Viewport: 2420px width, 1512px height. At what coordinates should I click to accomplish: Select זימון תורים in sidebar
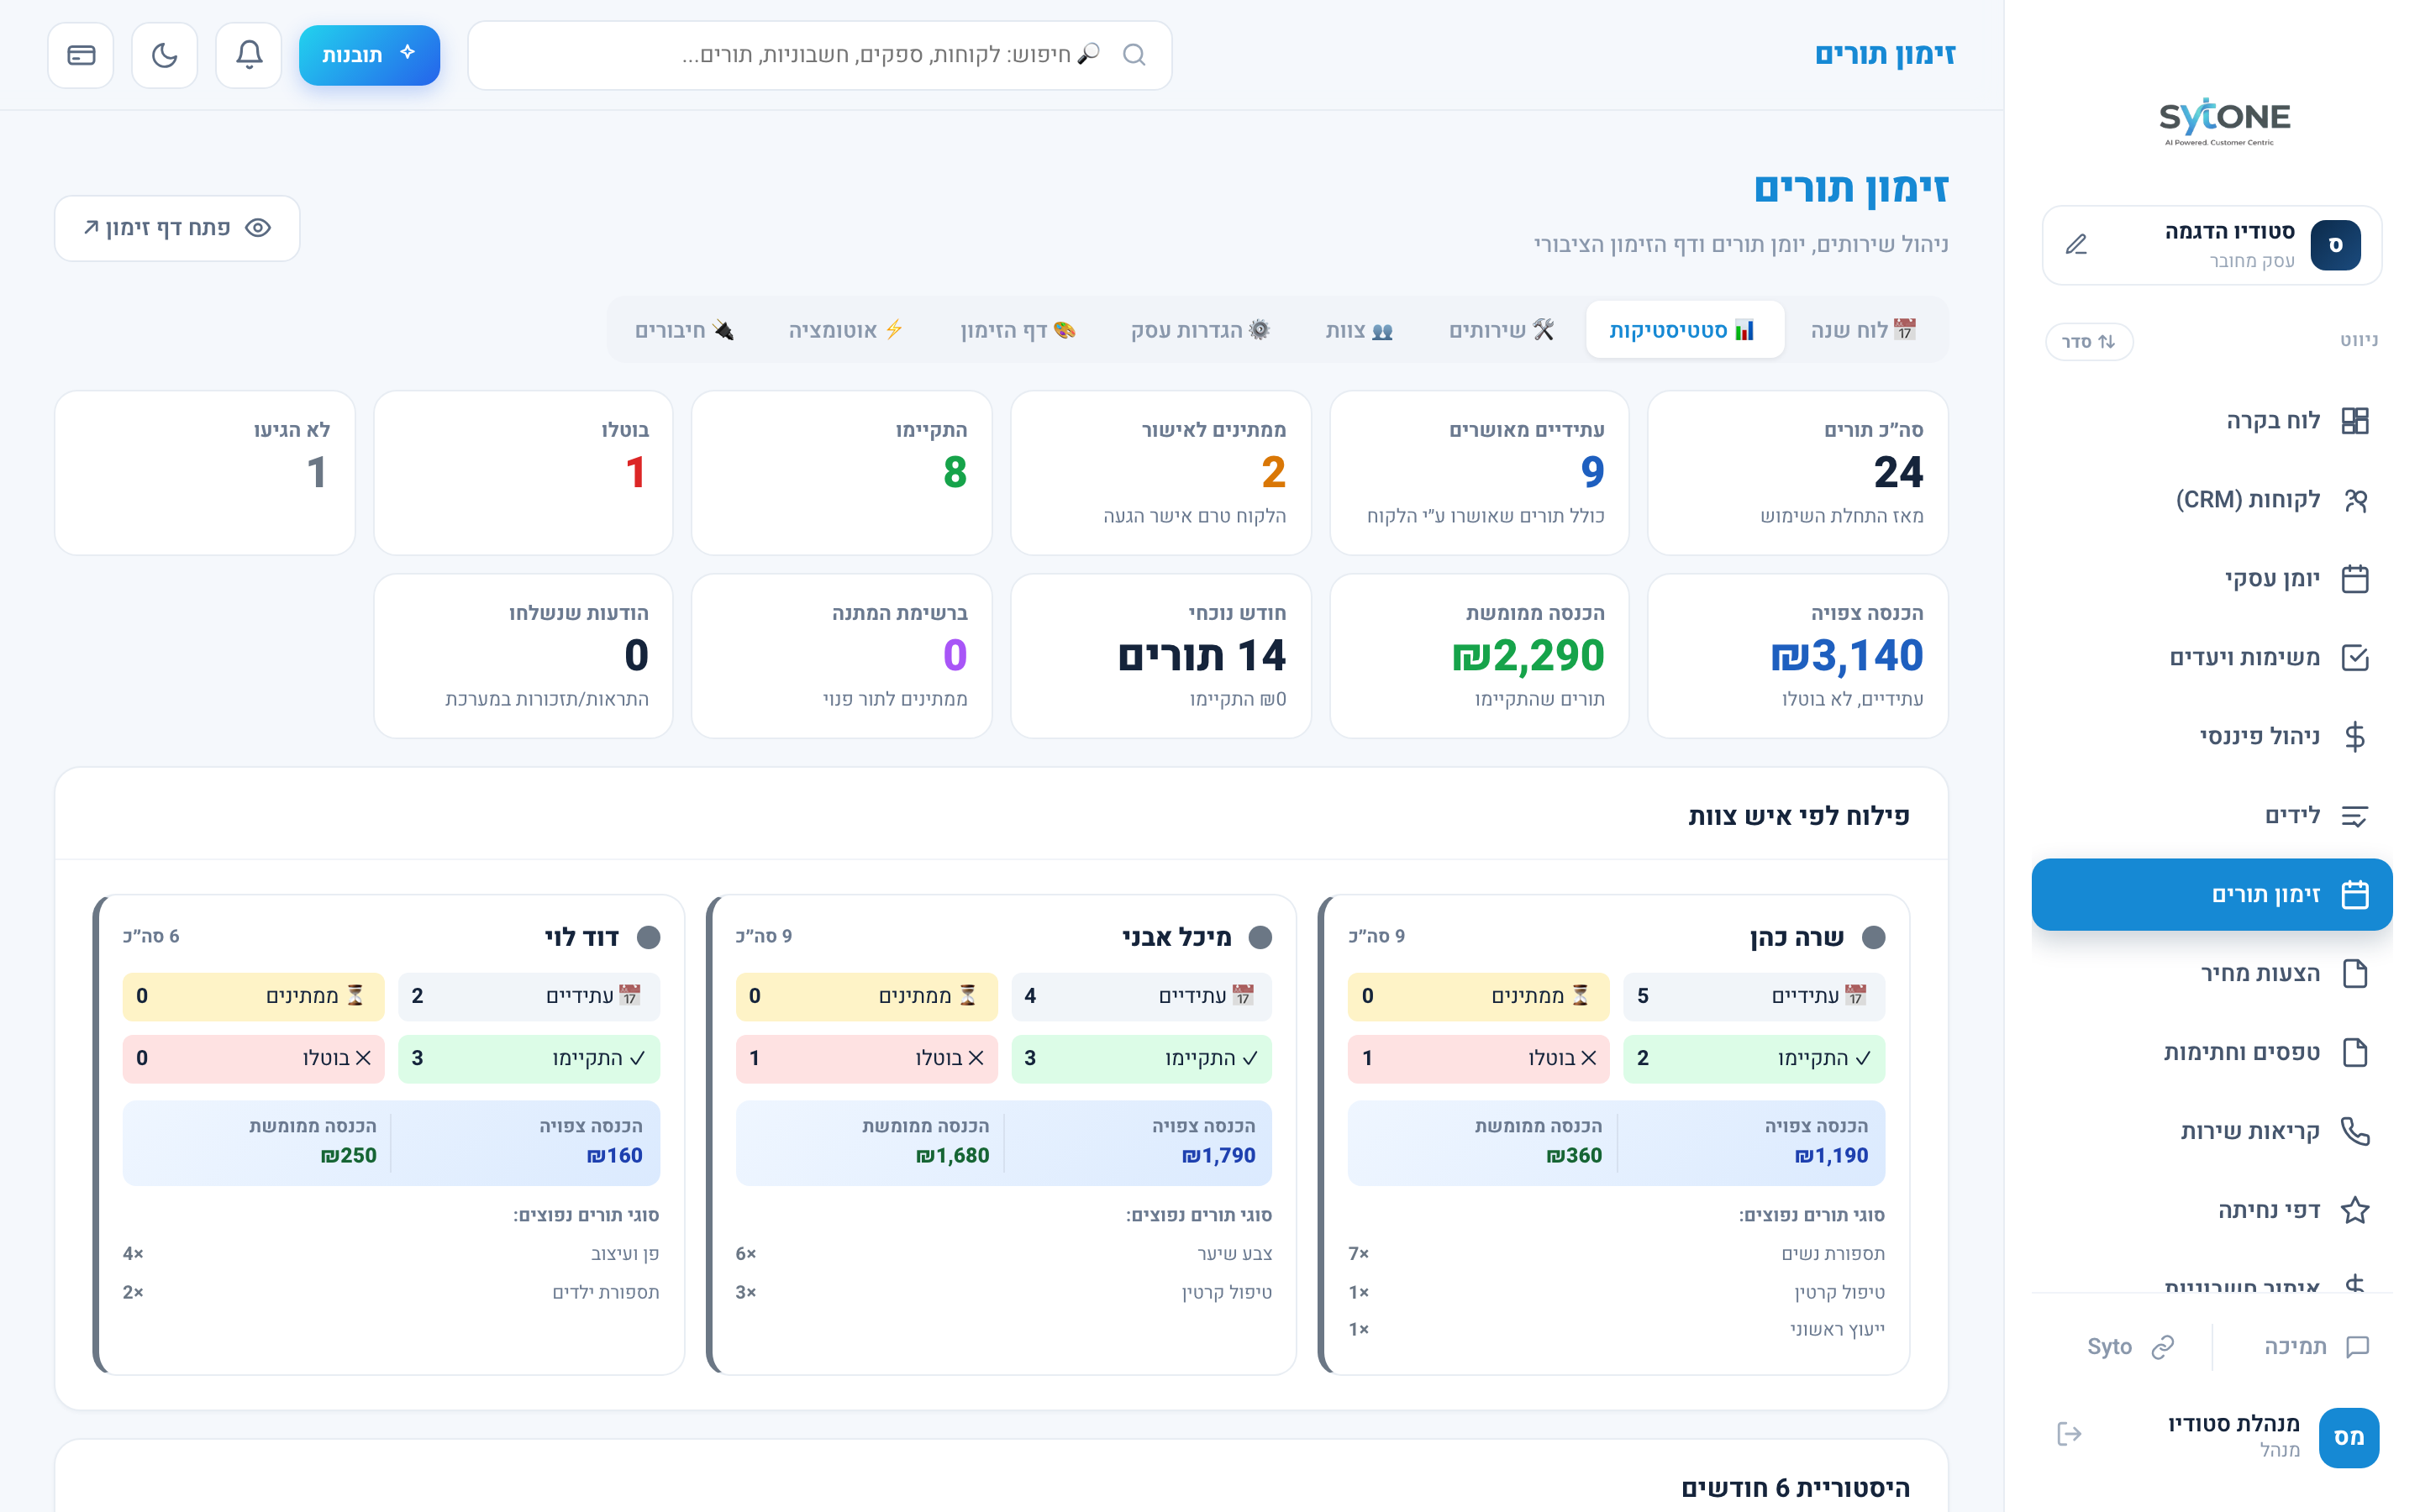2212,894
